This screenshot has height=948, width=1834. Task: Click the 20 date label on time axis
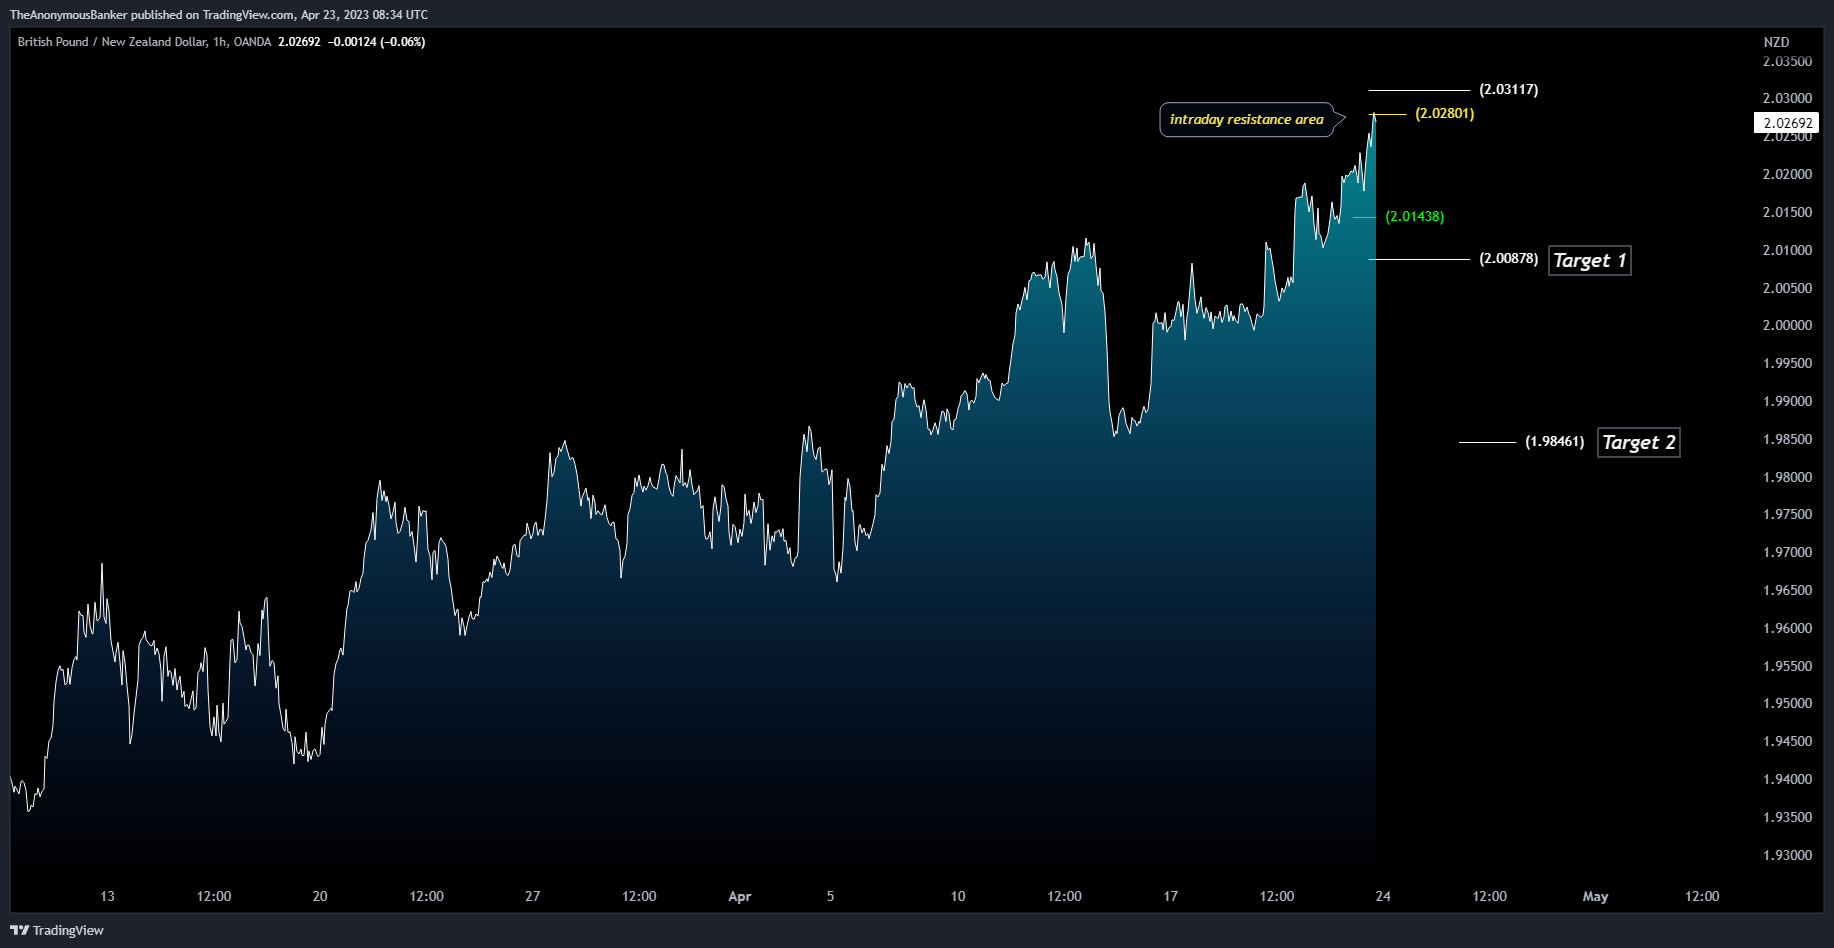tap(320, 896)
